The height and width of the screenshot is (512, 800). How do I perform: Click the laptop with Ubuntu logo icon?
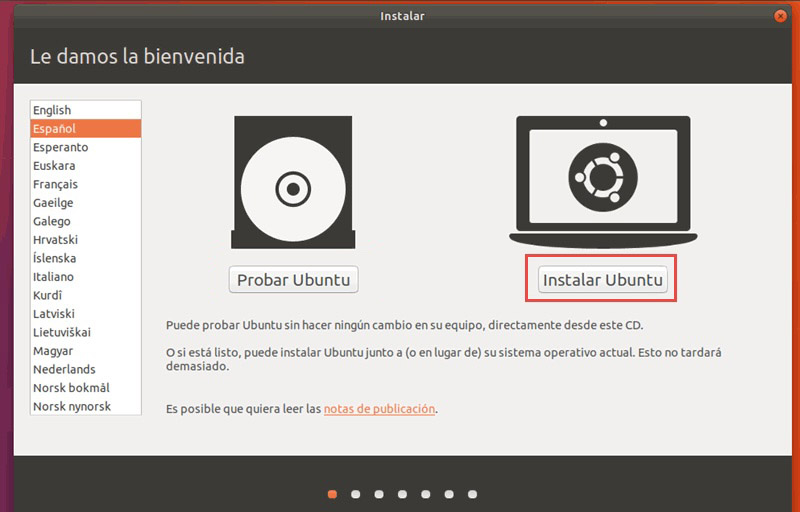(603, 181)
